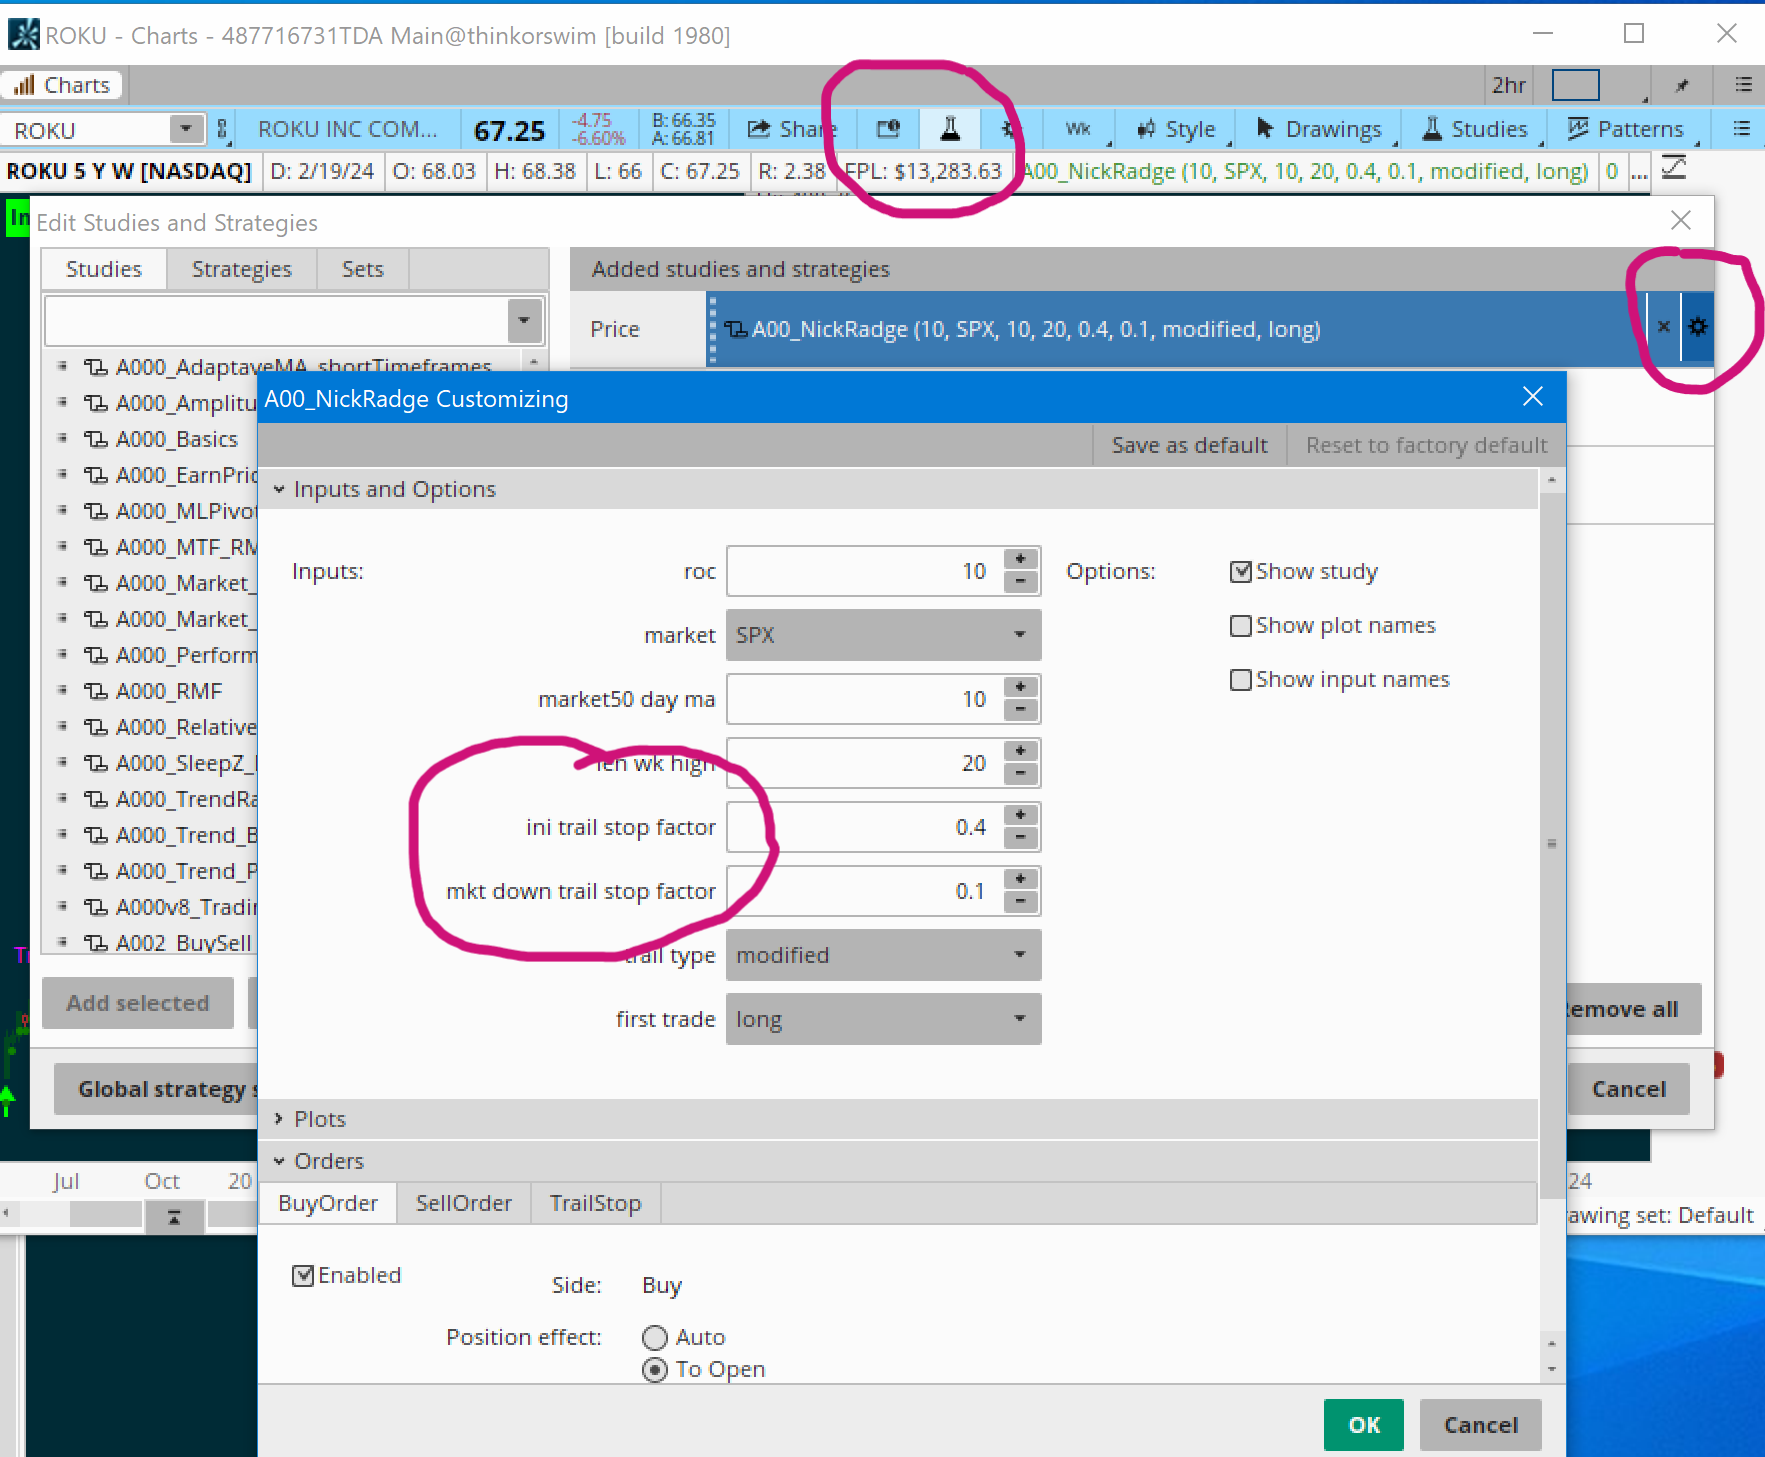Increase market50 day ma value
The image size is (1765, 1457).
1021,686
